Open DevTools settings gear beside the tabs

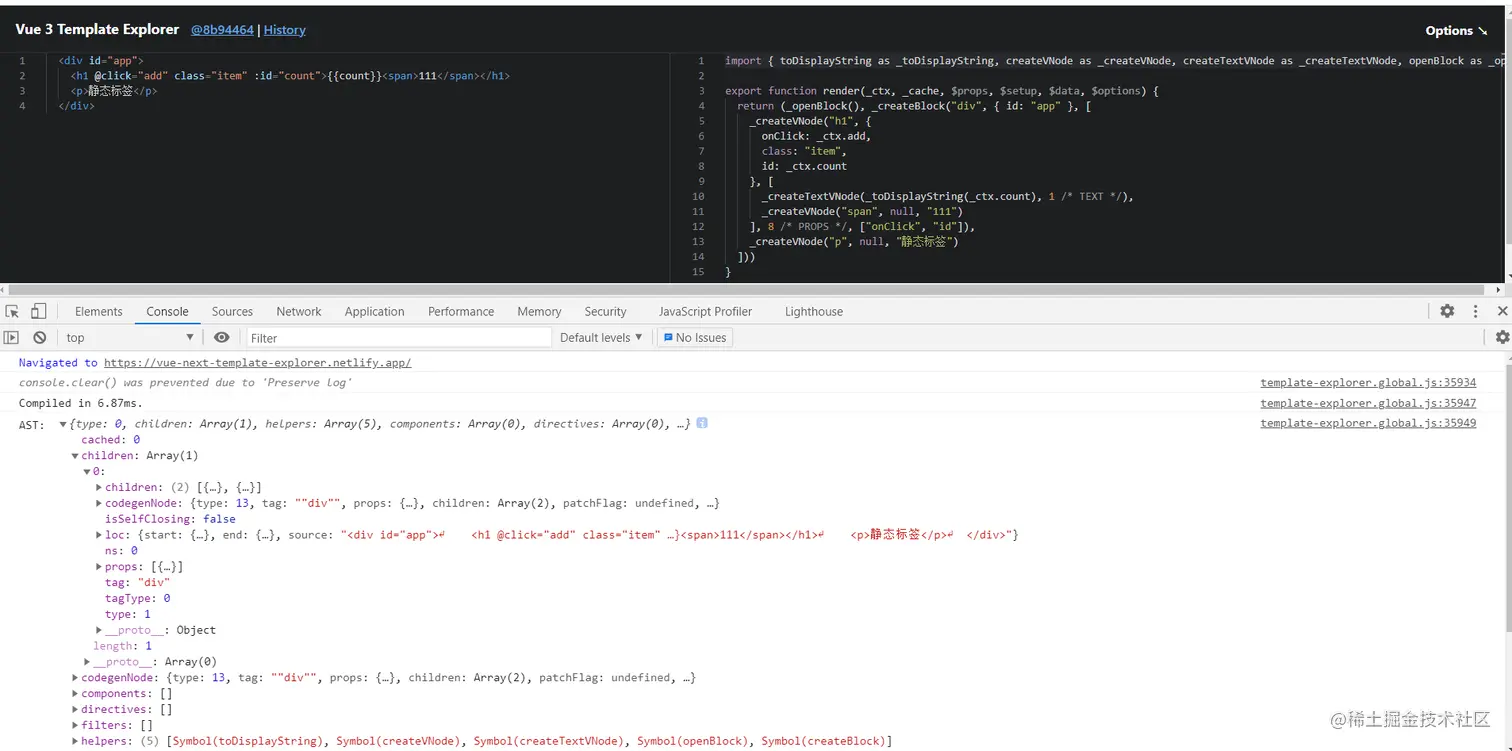pyautogui.click(x=1447, y=312)
